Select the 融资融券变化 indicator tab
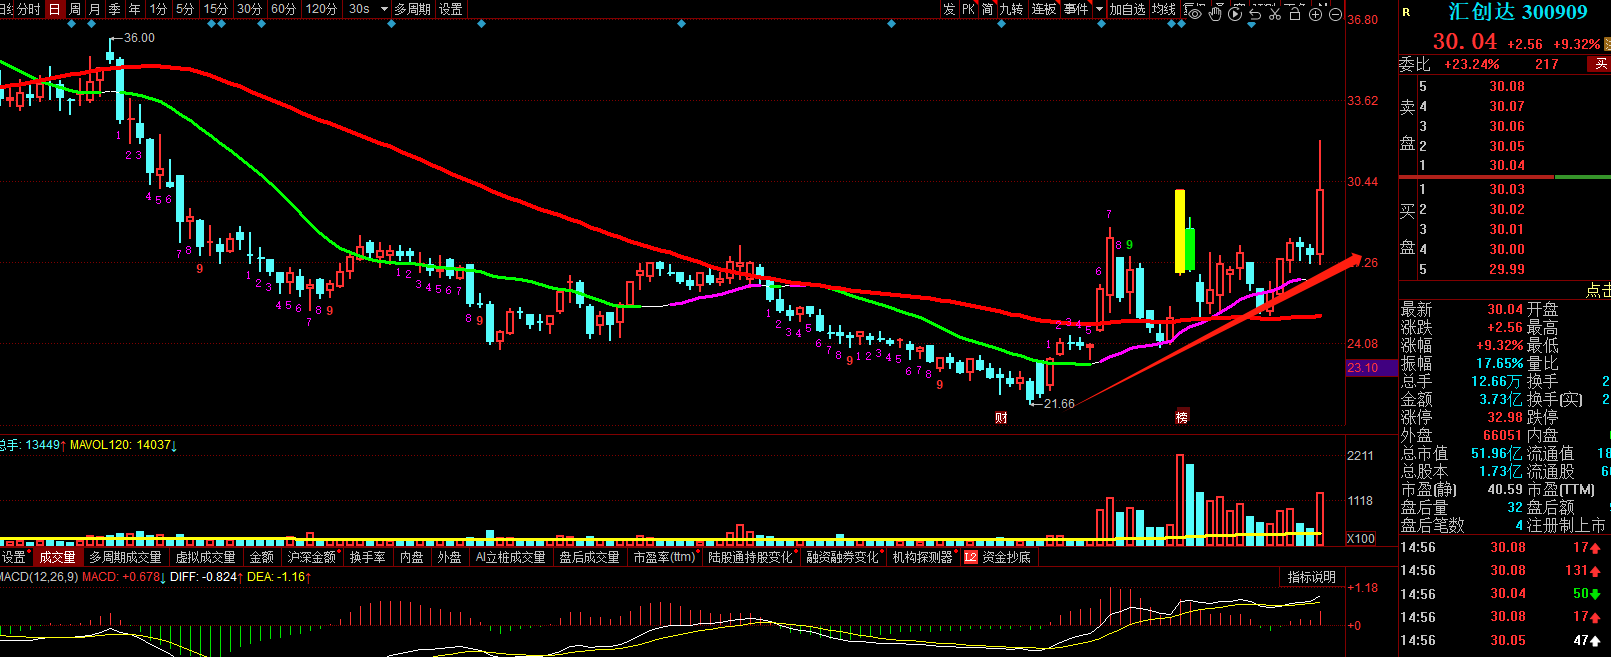1611x657 pixels. (843, 557)
